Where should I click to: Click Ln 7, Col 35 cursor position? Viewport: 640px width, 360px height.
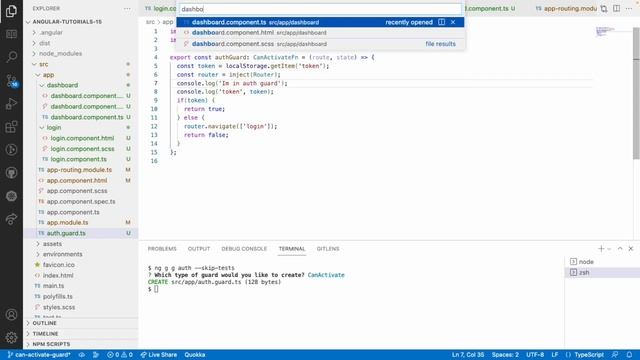[x=468, y=355]
